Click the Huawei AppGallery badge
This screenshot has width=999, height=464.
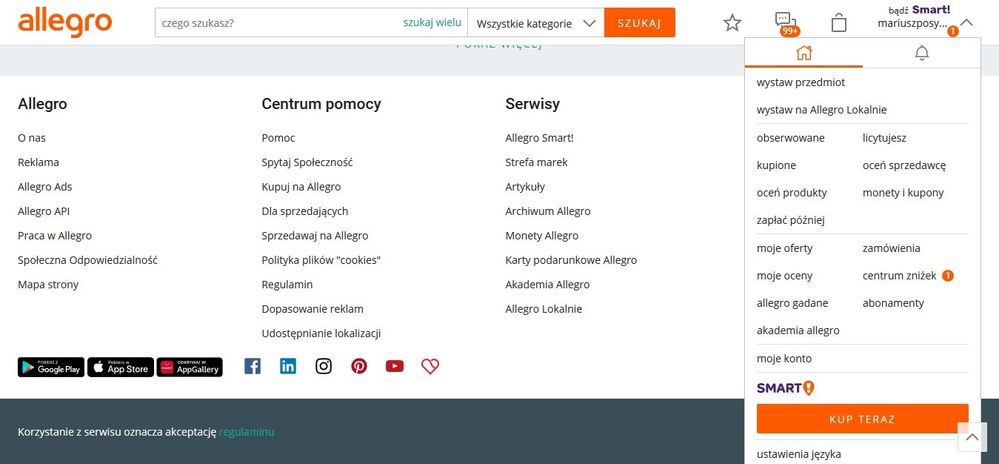[x=190, y=367]
